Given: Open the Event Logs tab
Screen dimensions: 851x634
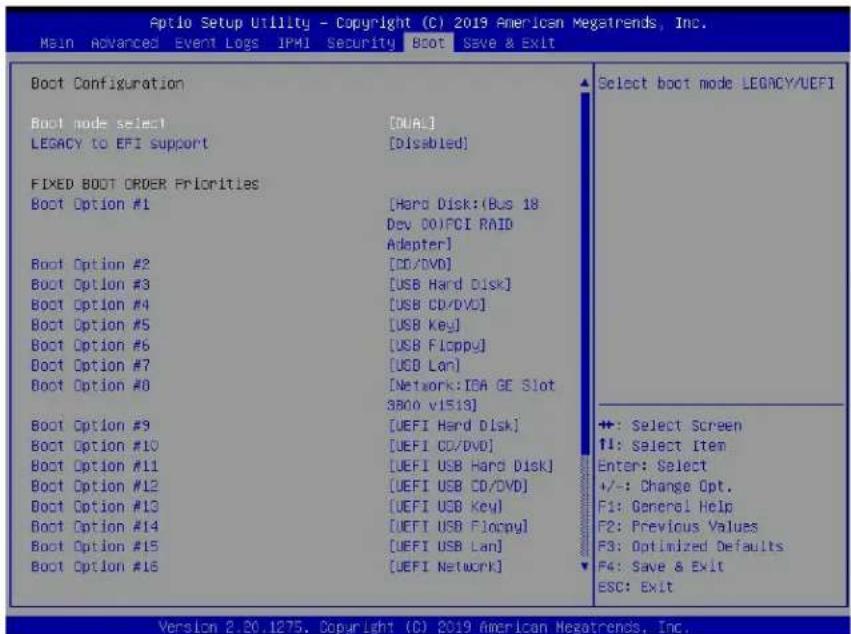Looking at the screenshot, I should (216, 43).
